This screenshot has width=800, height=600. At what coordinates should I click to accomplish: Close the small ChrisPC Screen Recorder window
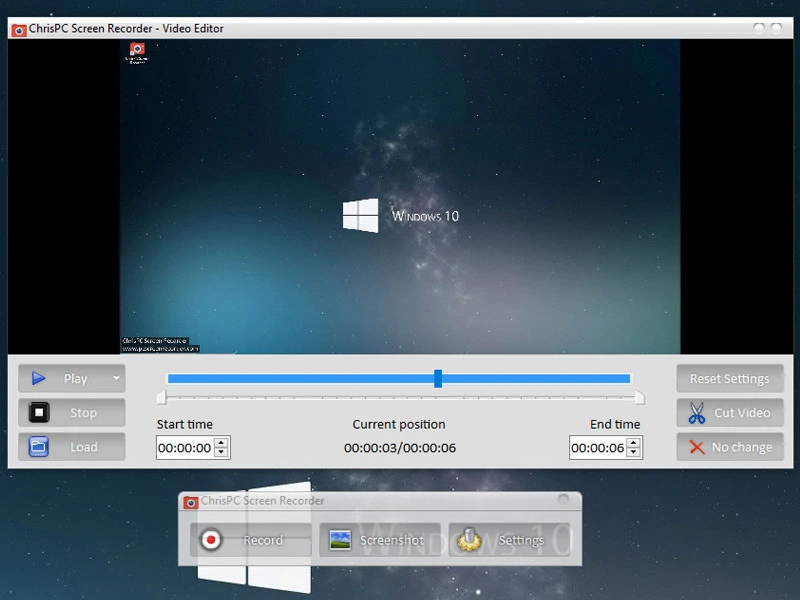point(563,499)
